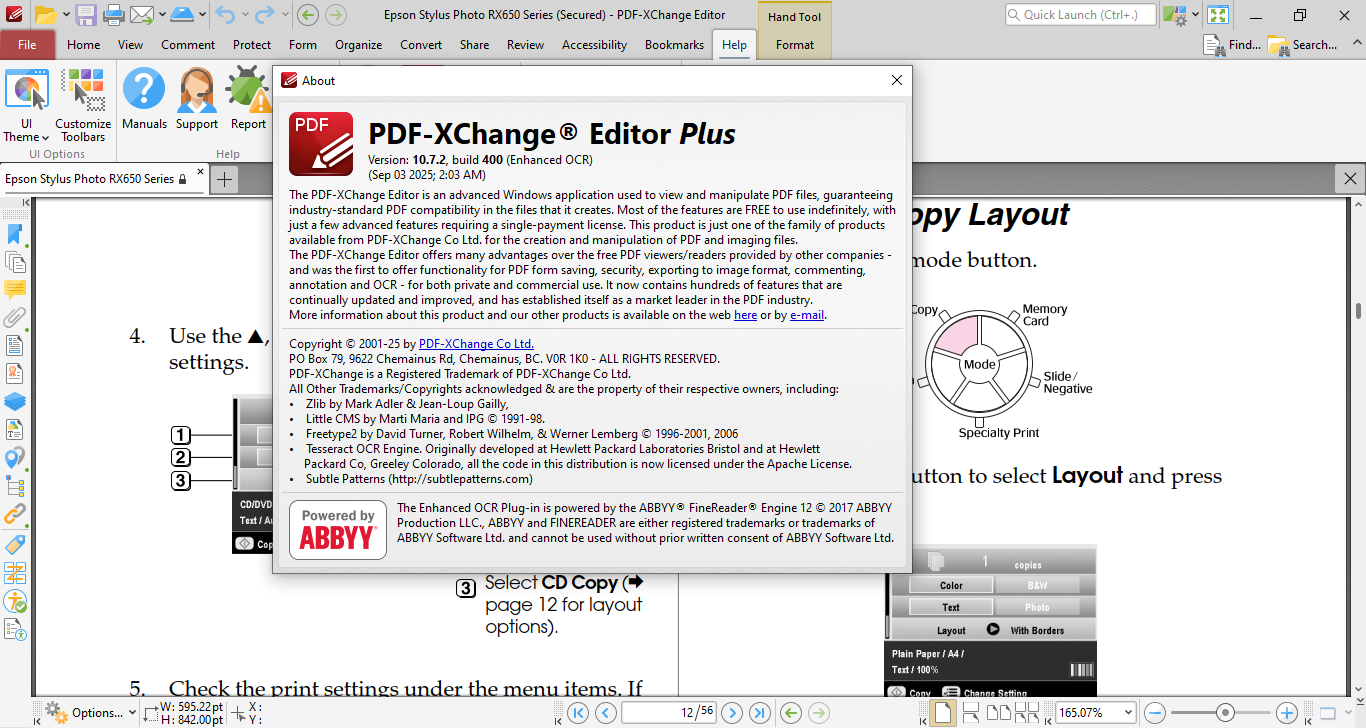
Task: Open the File menu
Action: (28, 44)
